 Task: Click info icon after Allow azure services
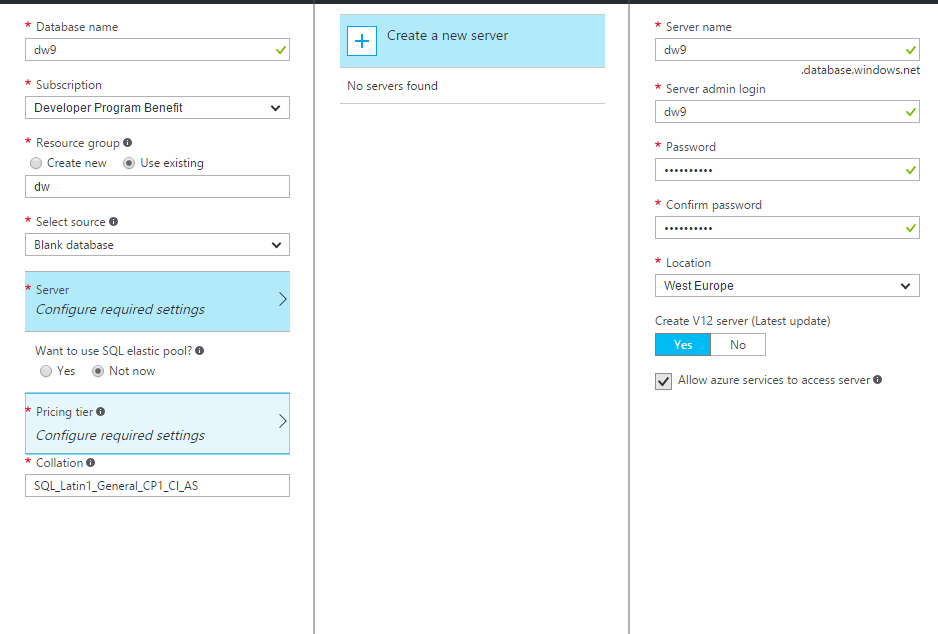coord(877,380)
